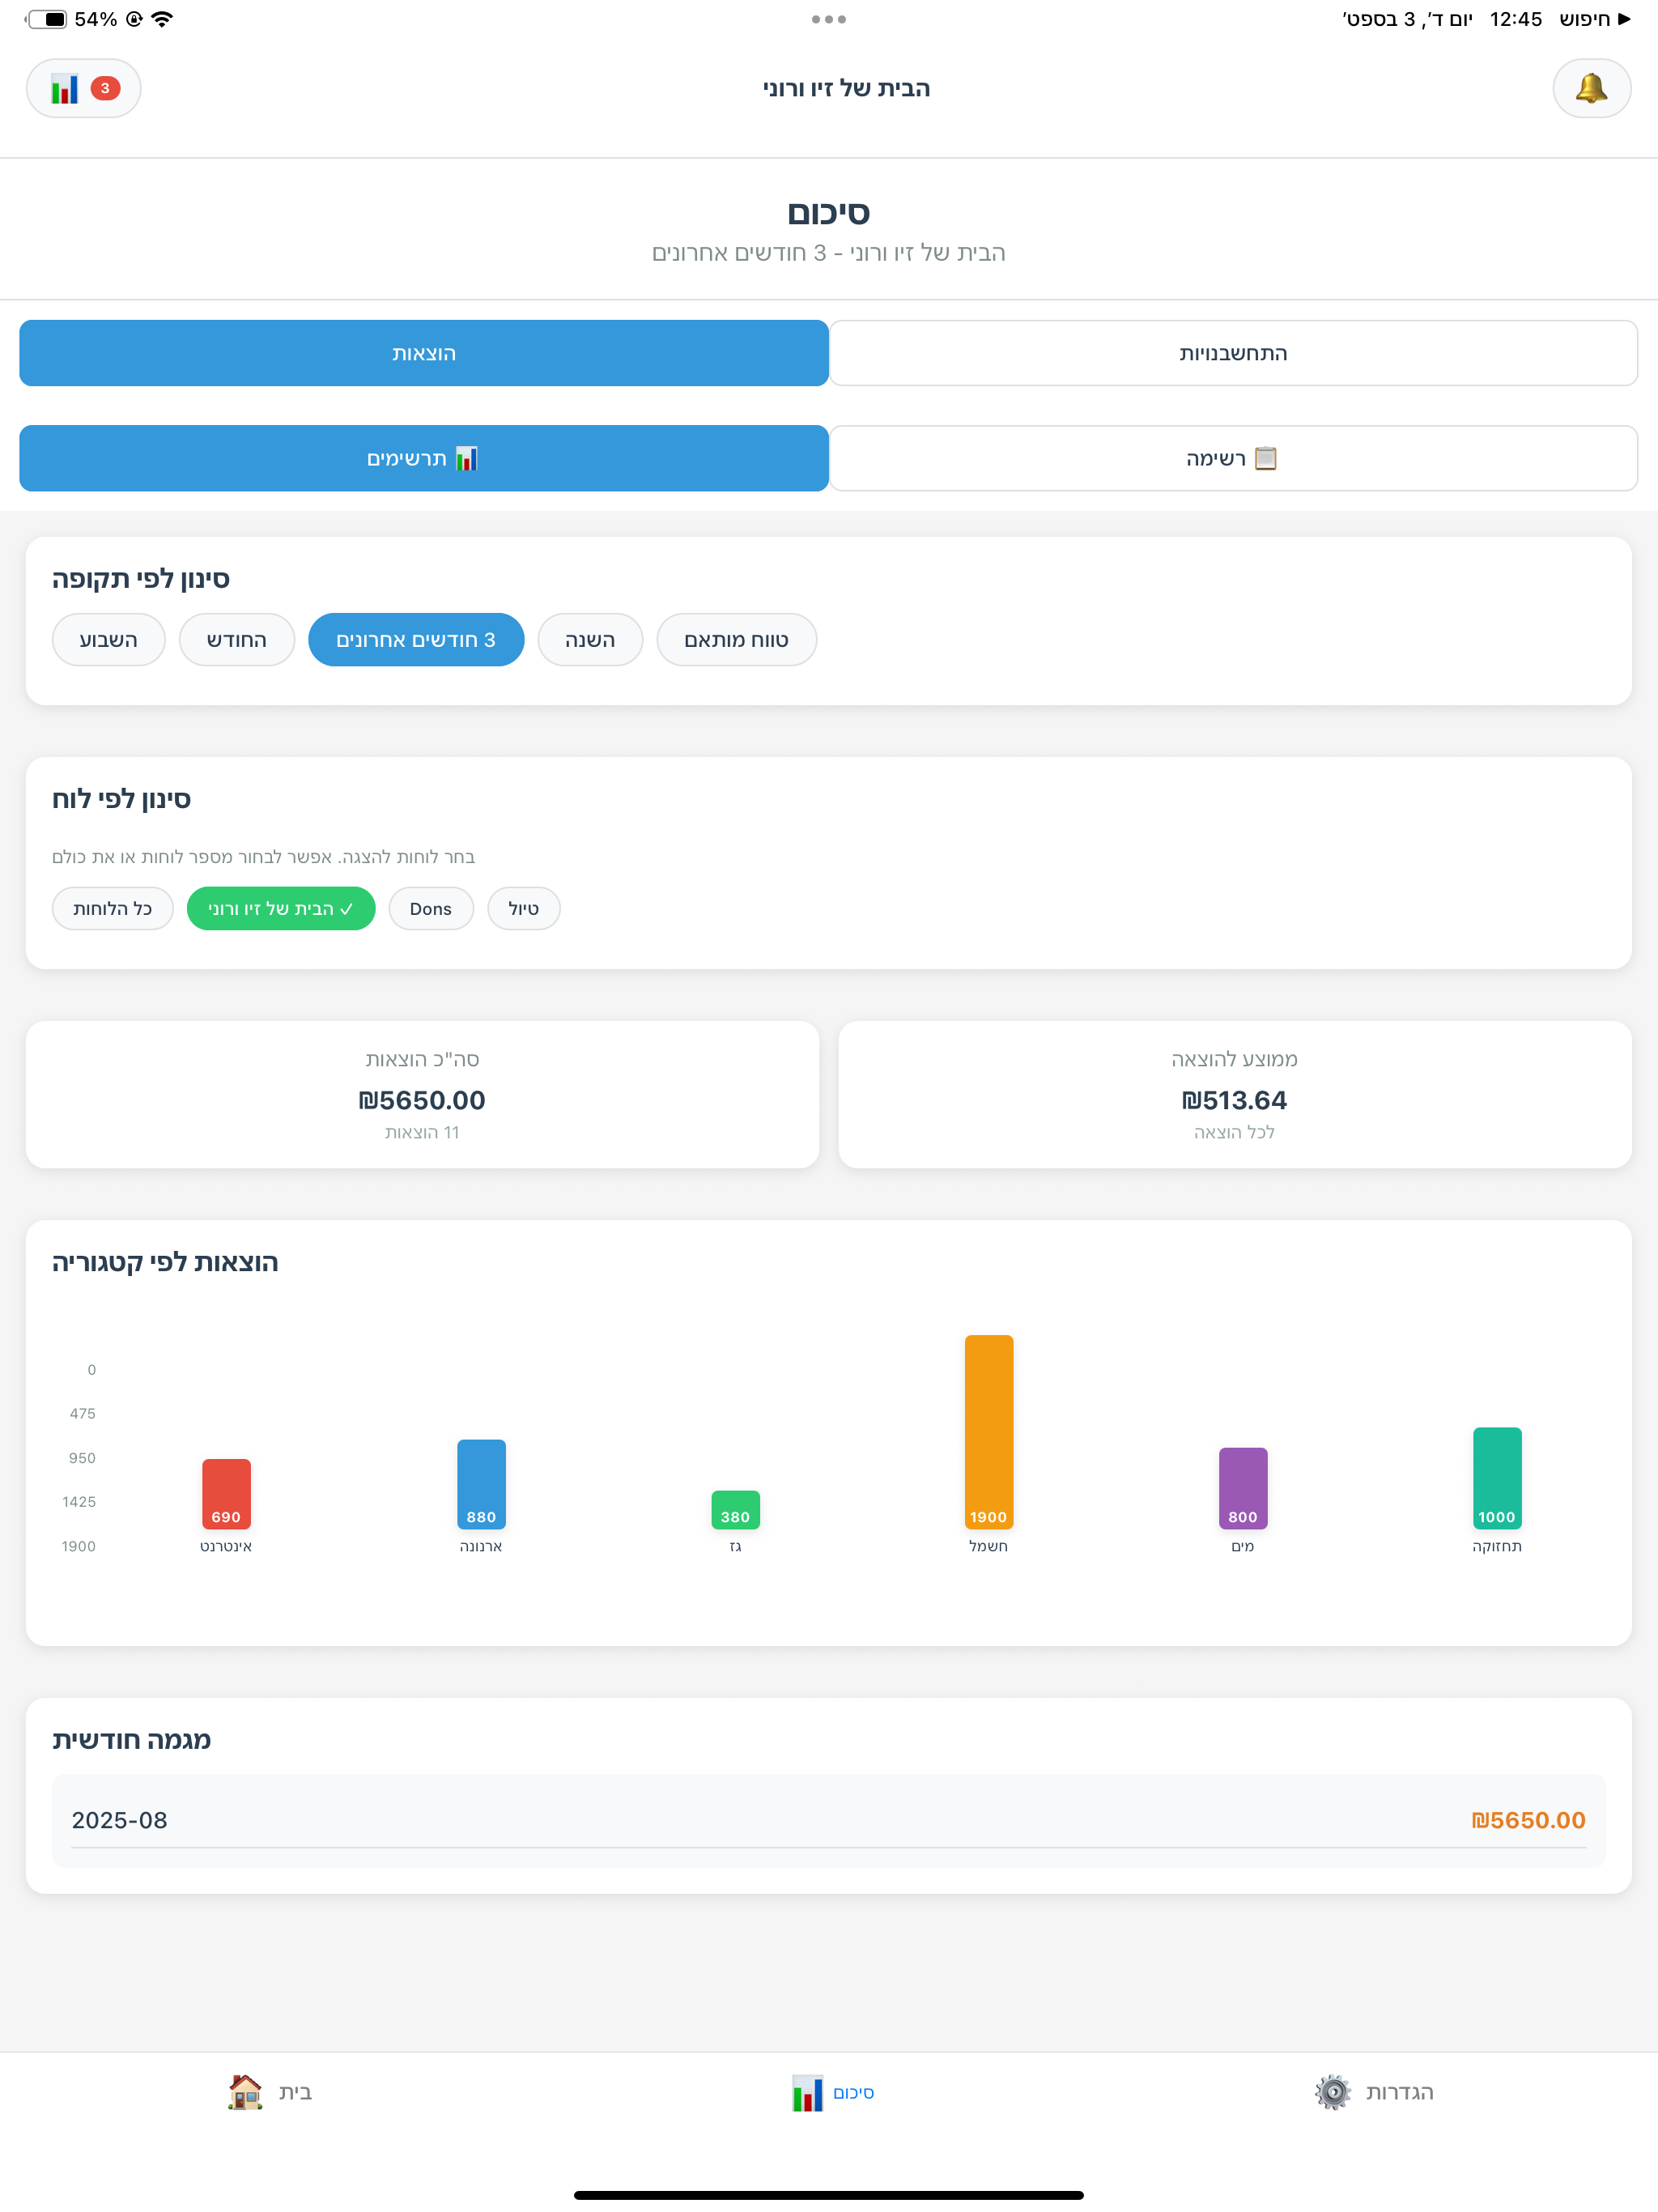Viewport: 1658px width, 2212px height.
Task: Tap the house icon in the bottom navigation
Action: tap(245, 2092)
